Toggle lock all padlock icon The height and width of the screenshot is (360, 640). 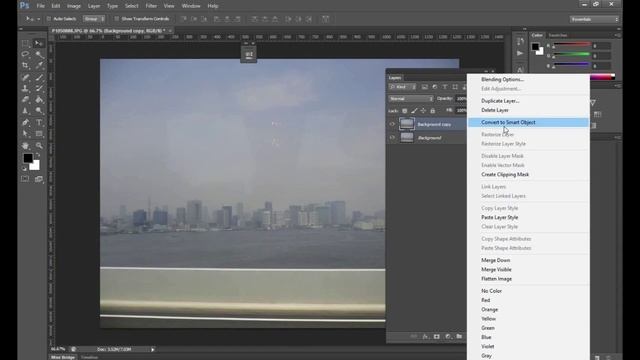[433, 111]
